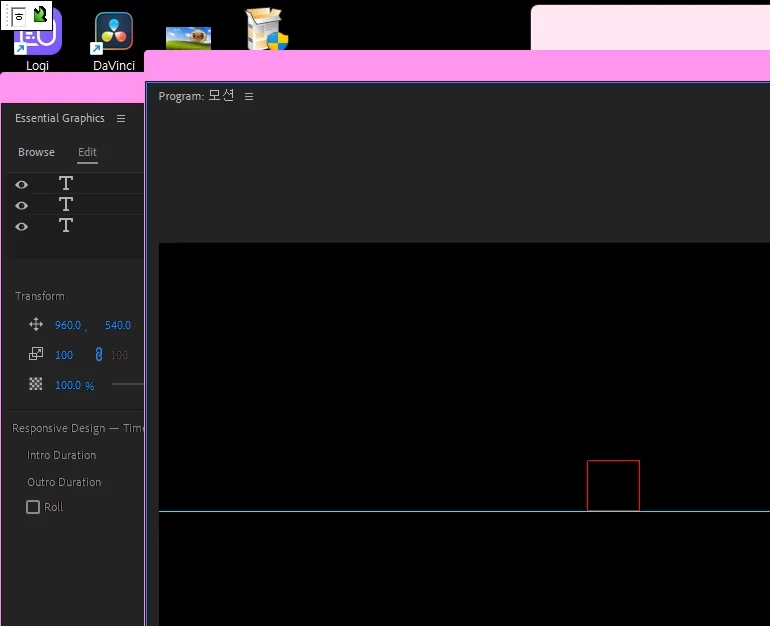This screenshot has height=626, width=770.
Task: Click the position move icon in Transform
Action: tap(36, 325)
